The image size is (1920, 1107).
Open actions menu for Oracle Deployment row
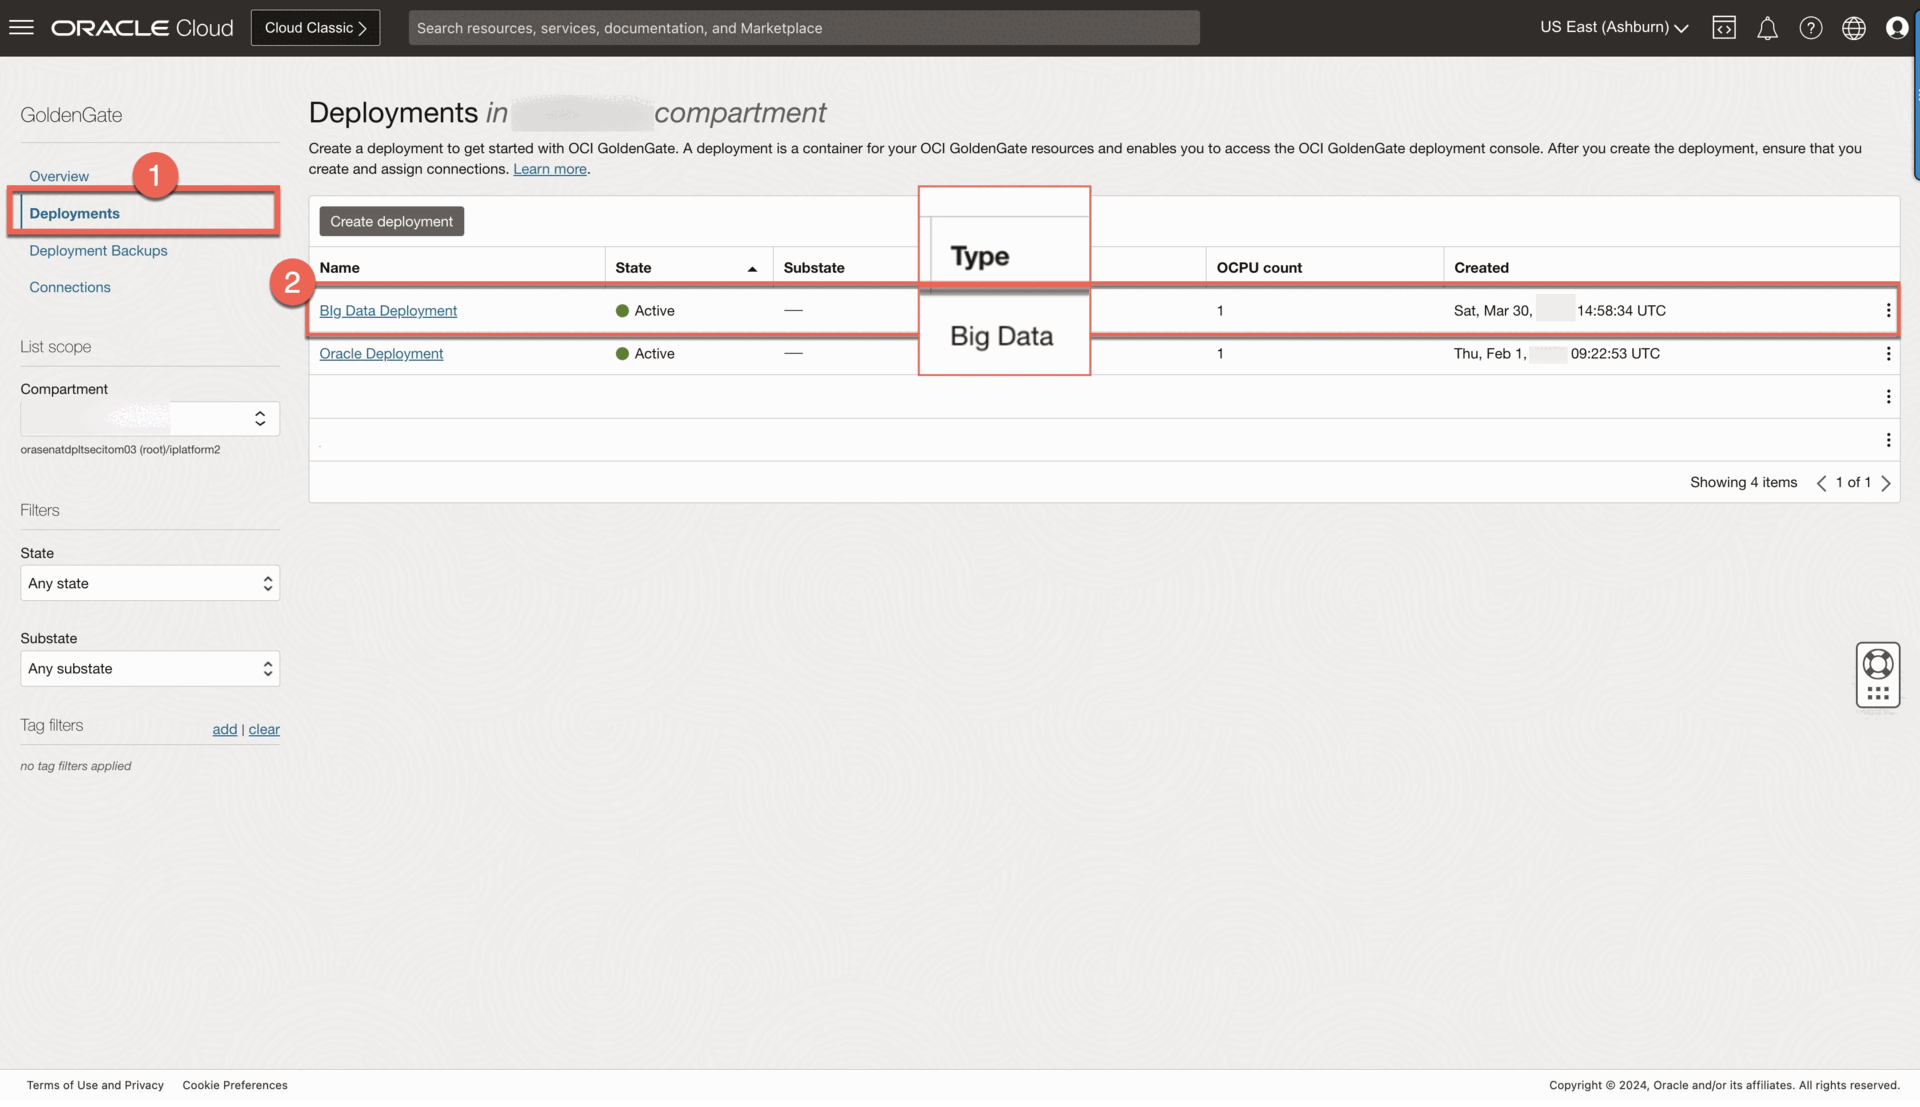[x=1887, y=354]
